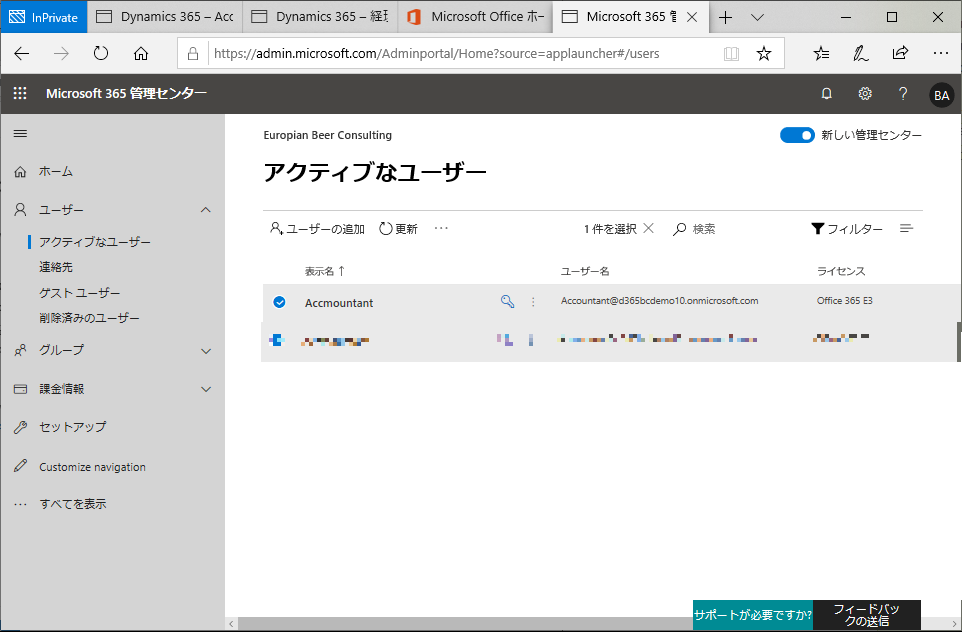
Task: Click the サポートが必要ですか? button
Action: coord(753,615)
